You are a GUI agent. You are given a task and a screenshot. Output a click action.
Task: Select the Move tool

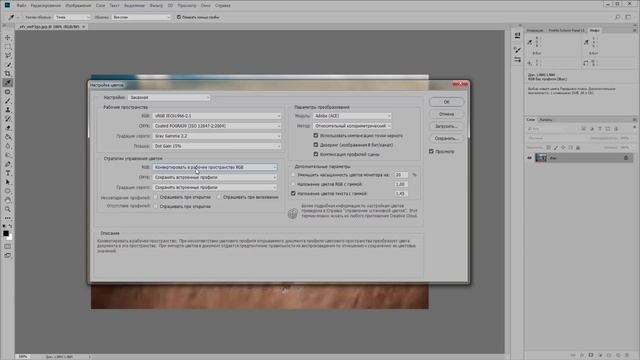(8, 38)
